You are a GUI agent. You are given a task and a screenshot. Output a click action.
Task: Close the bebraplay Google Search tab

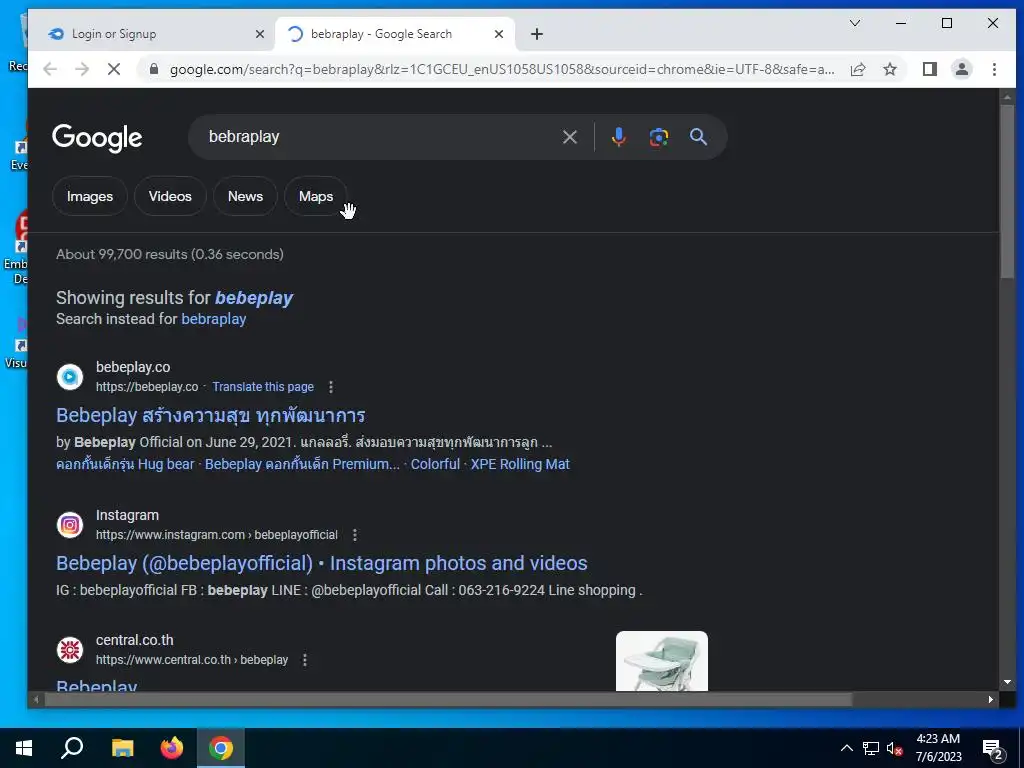point(499,34)
